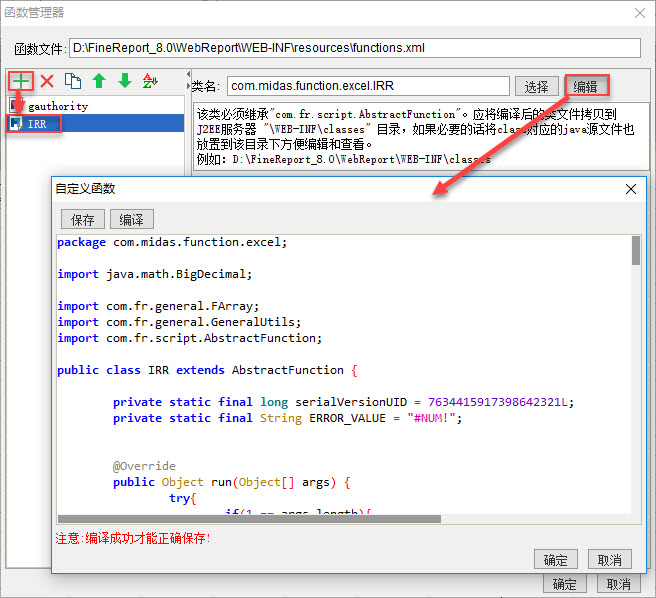
Task: Click 取消 in the 自定义函数 dialog
Action: coord(610,560)
